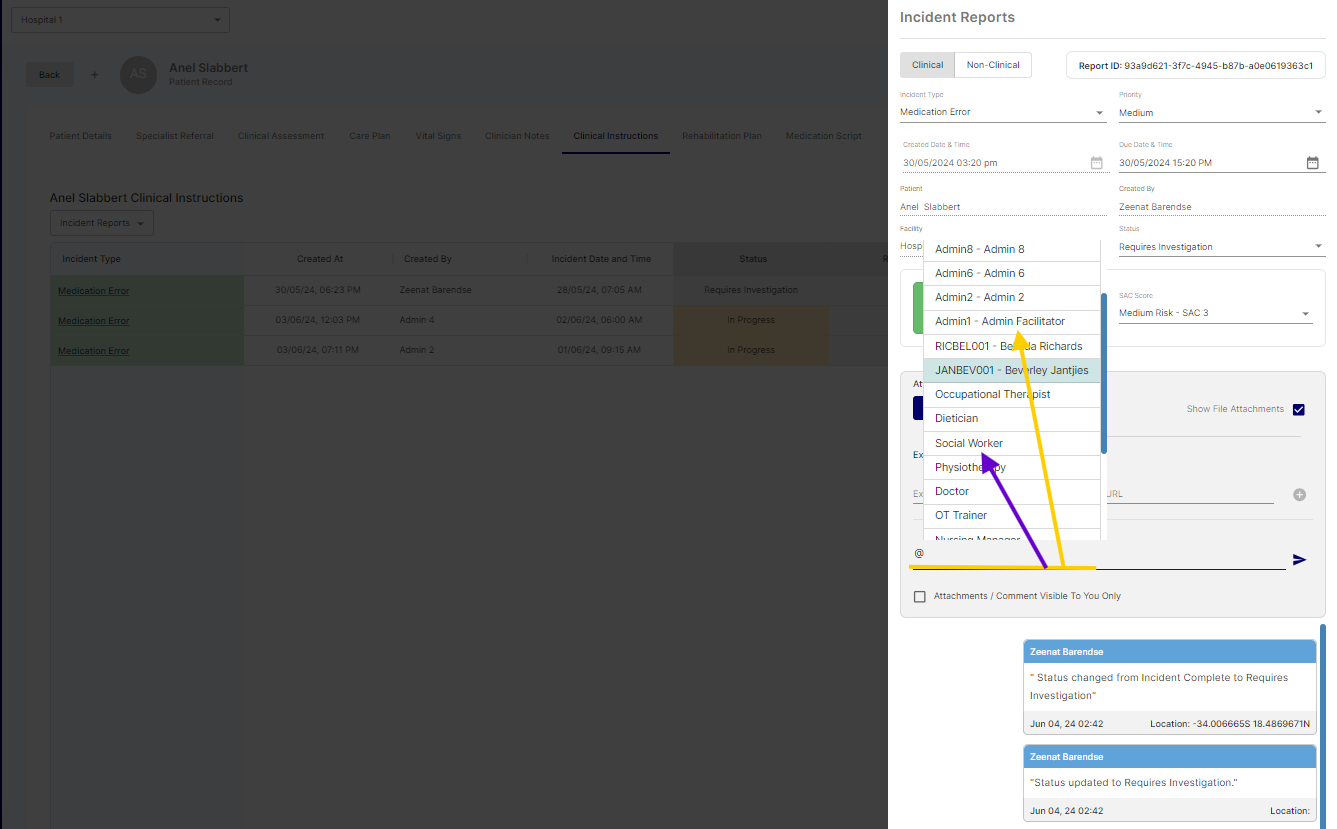The height and width of the screenshot is (829, 1337).
Task: Select Social Worker from the mention list
Action: pos(968,443)
